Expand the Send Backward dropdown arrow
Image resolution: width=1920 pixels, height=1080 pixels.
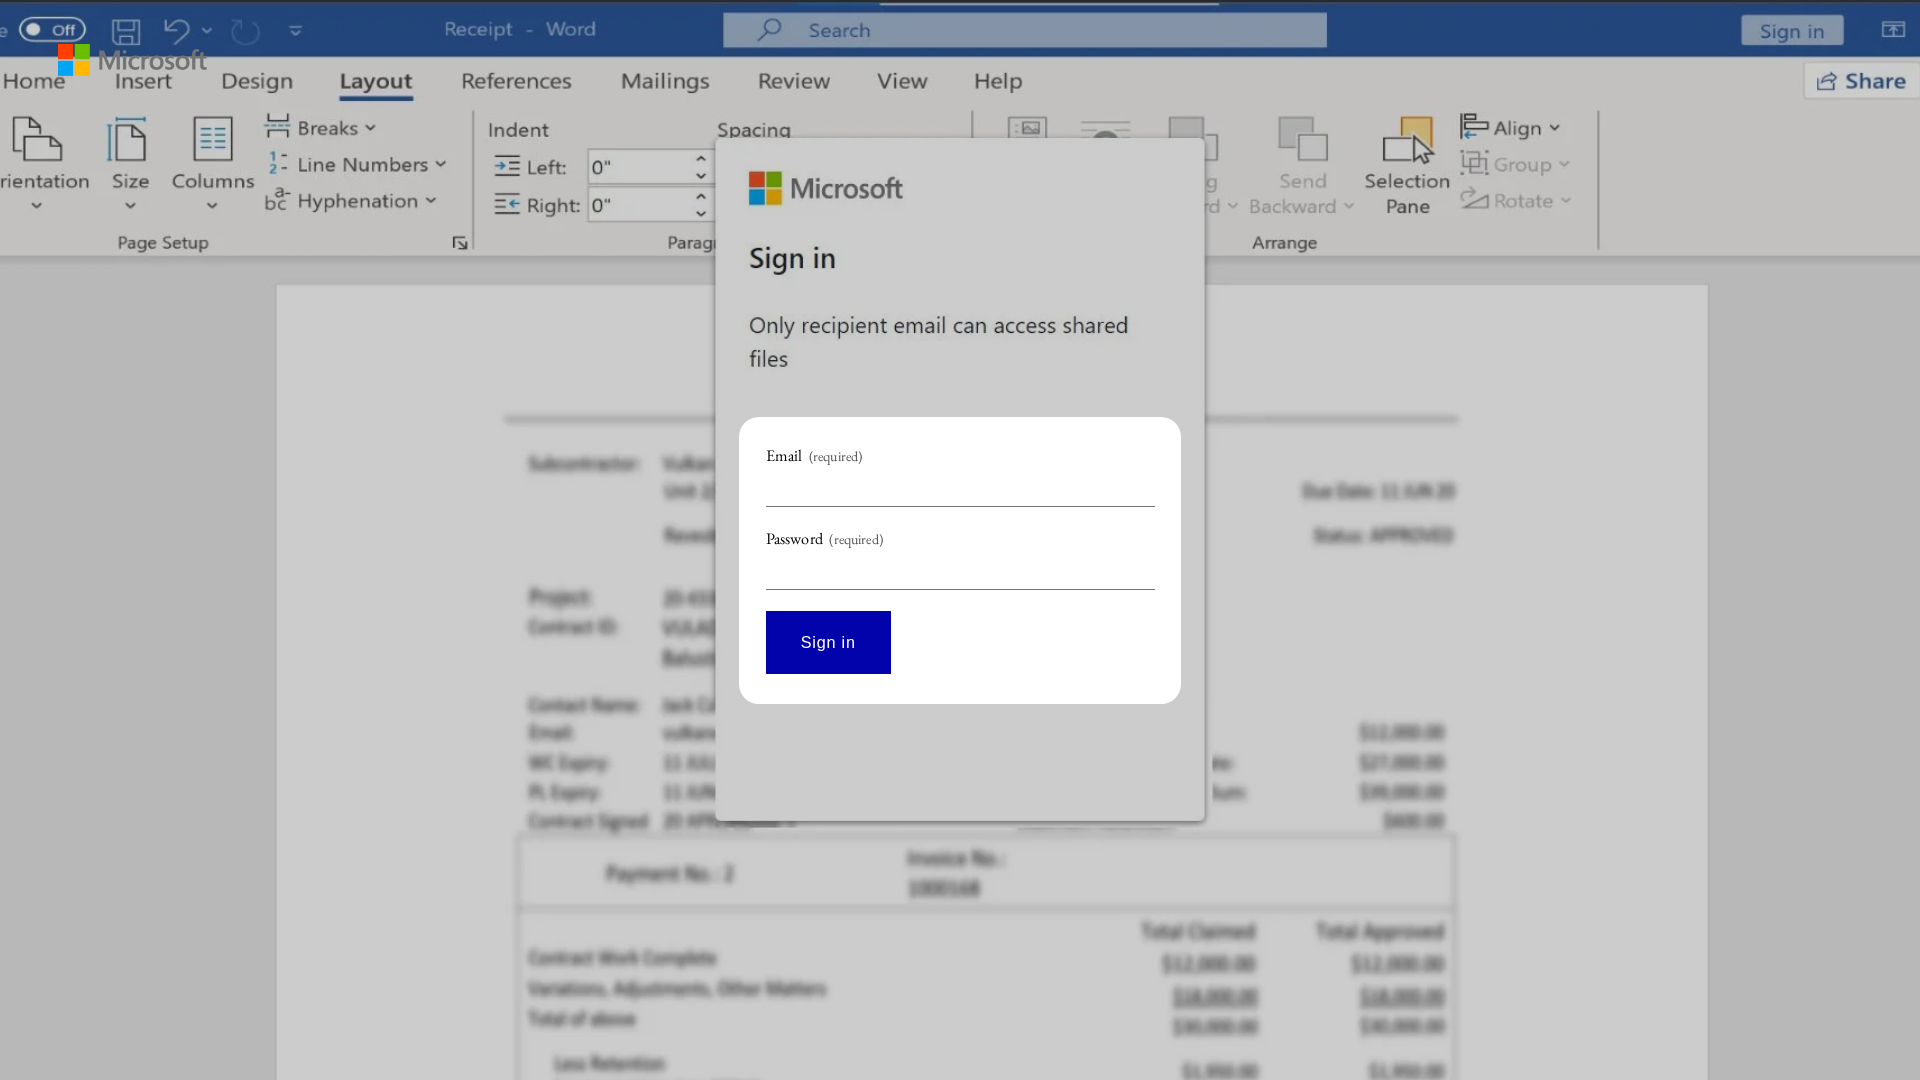tap(1349, 207)
